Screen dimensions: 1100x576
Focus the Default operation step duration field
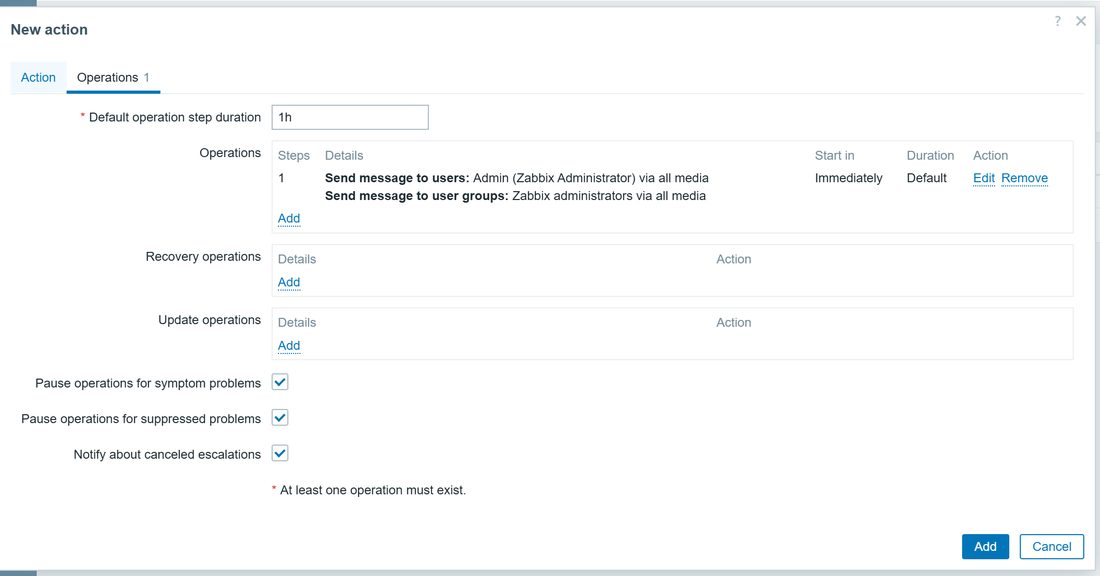click(350, 117)
